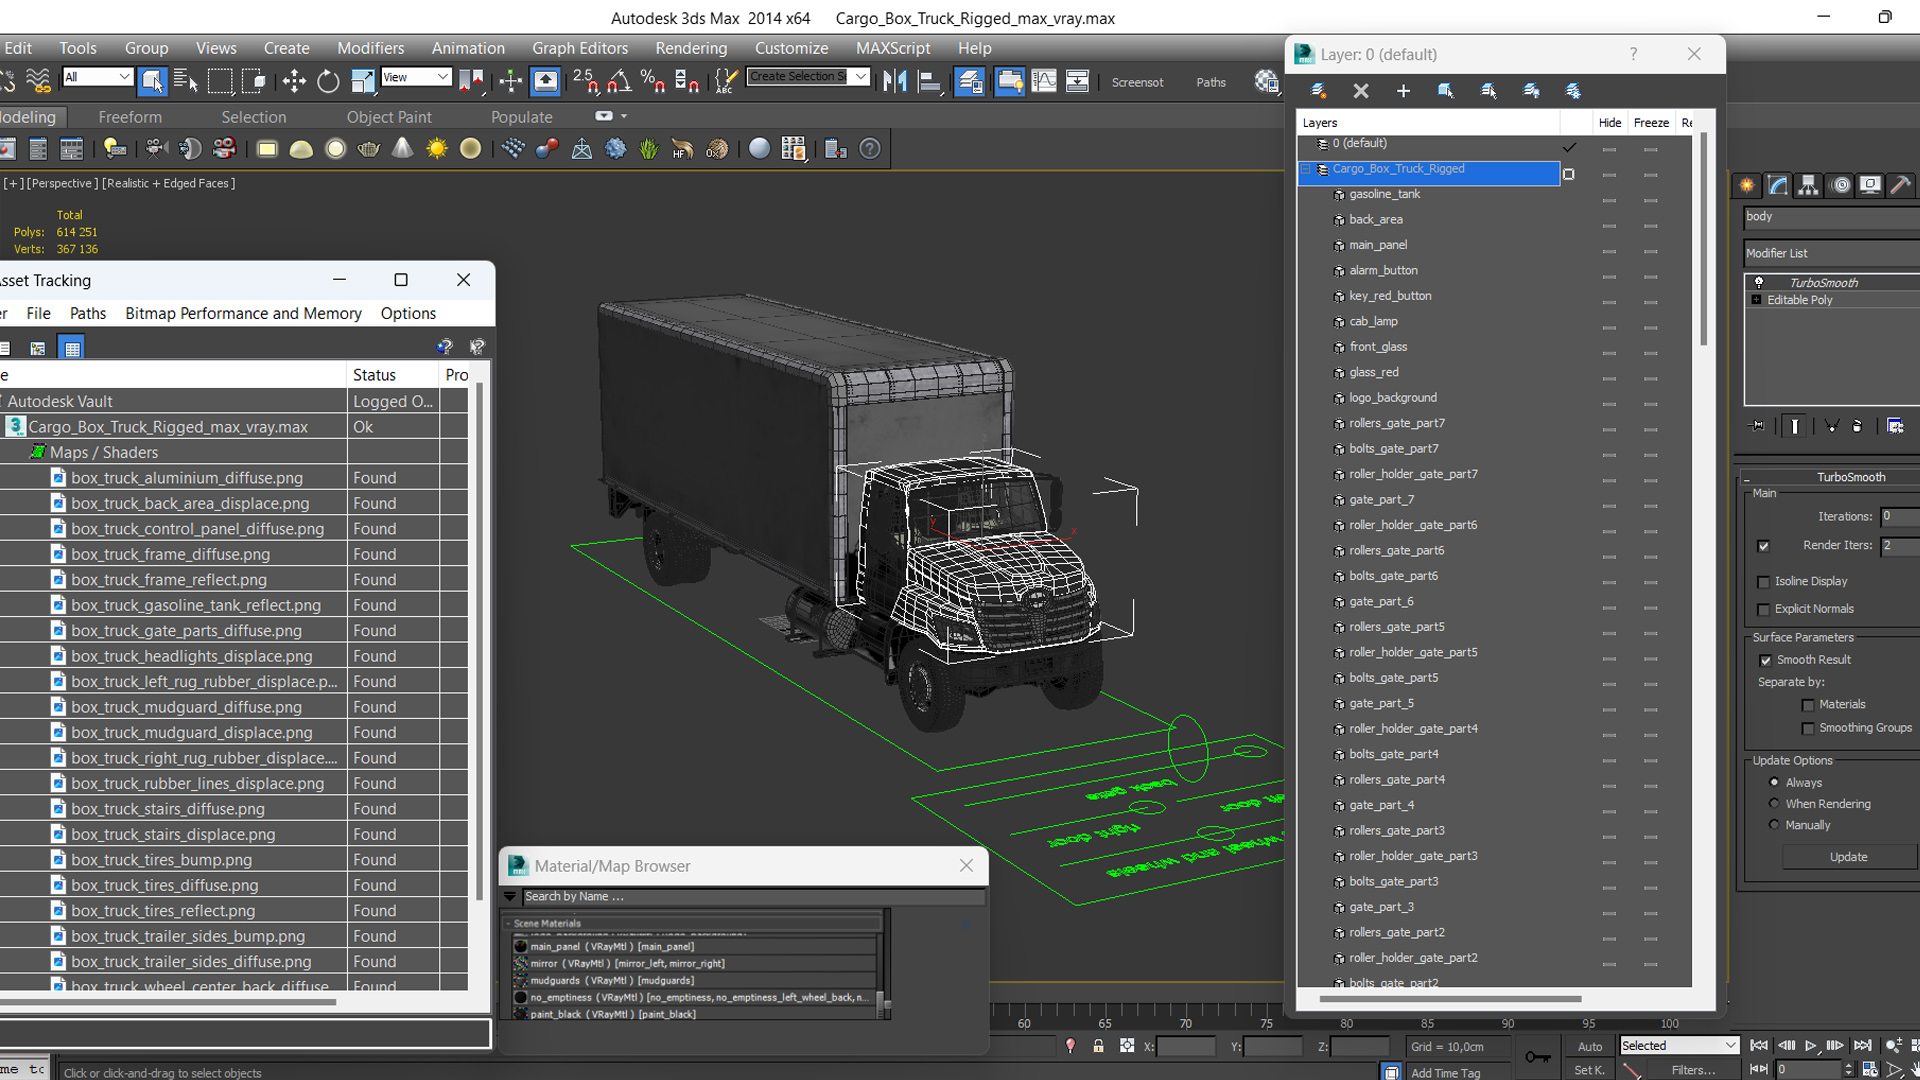Enable the Isoline Display checkbox
The height and width of the screenshot is (1080, 1920).
coord(1764,582)
